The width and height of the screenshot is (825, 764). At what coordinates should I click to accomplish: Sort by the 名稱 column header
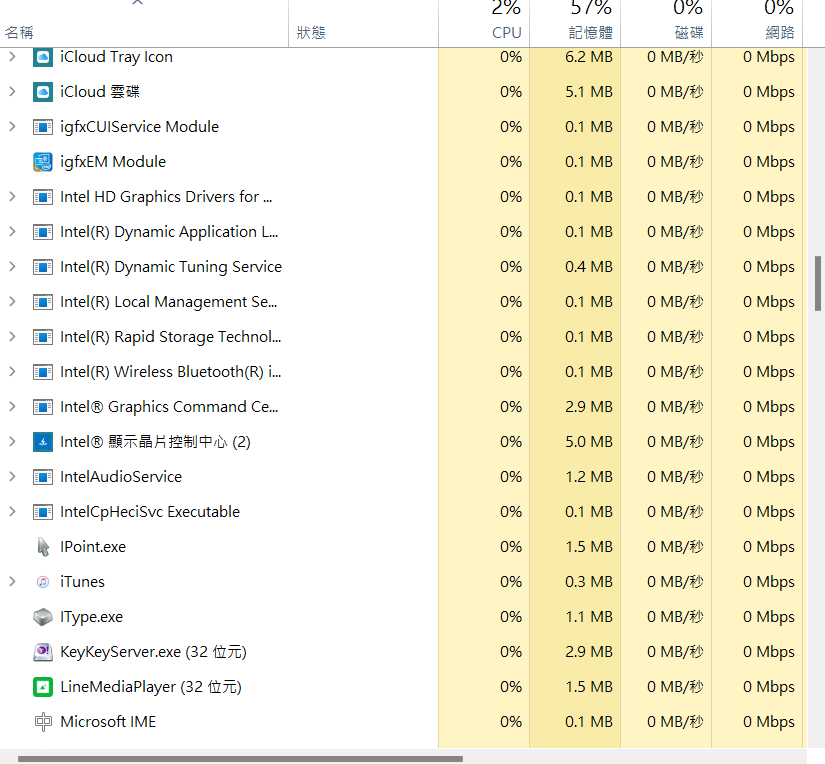click(x=144, y=24)
